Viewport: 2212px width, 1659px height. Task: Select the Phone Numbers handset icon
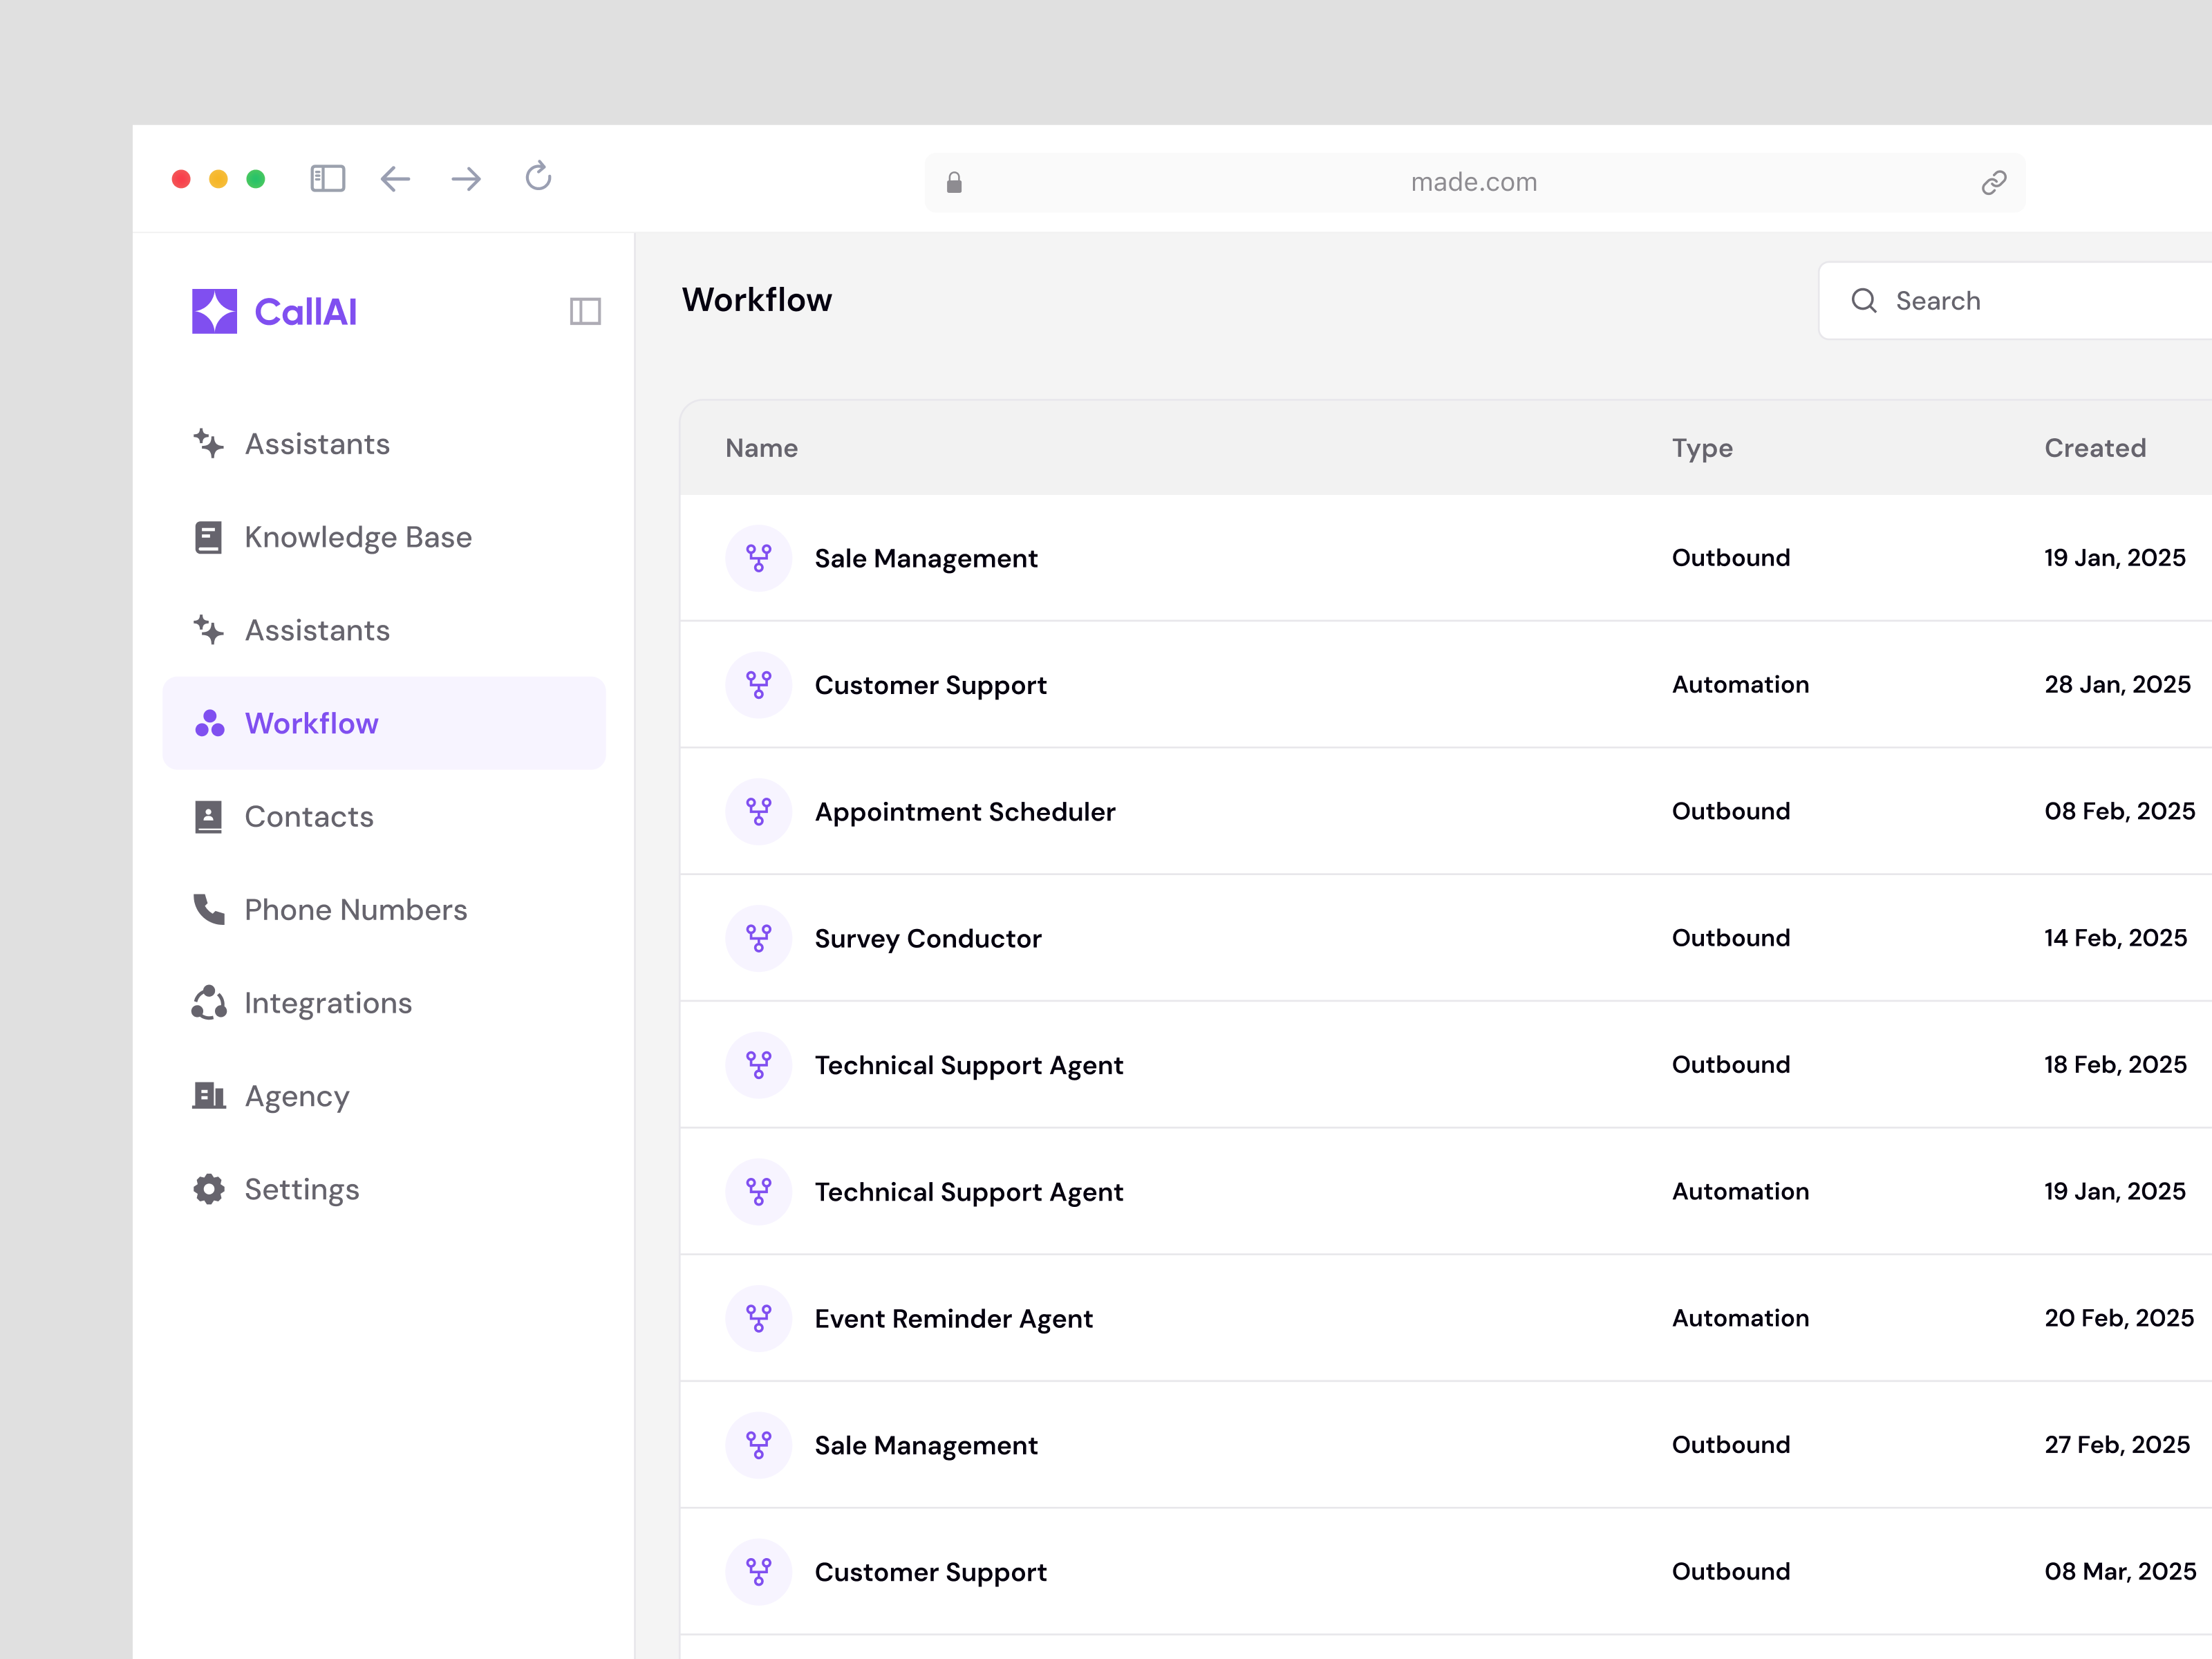(209, 910)
